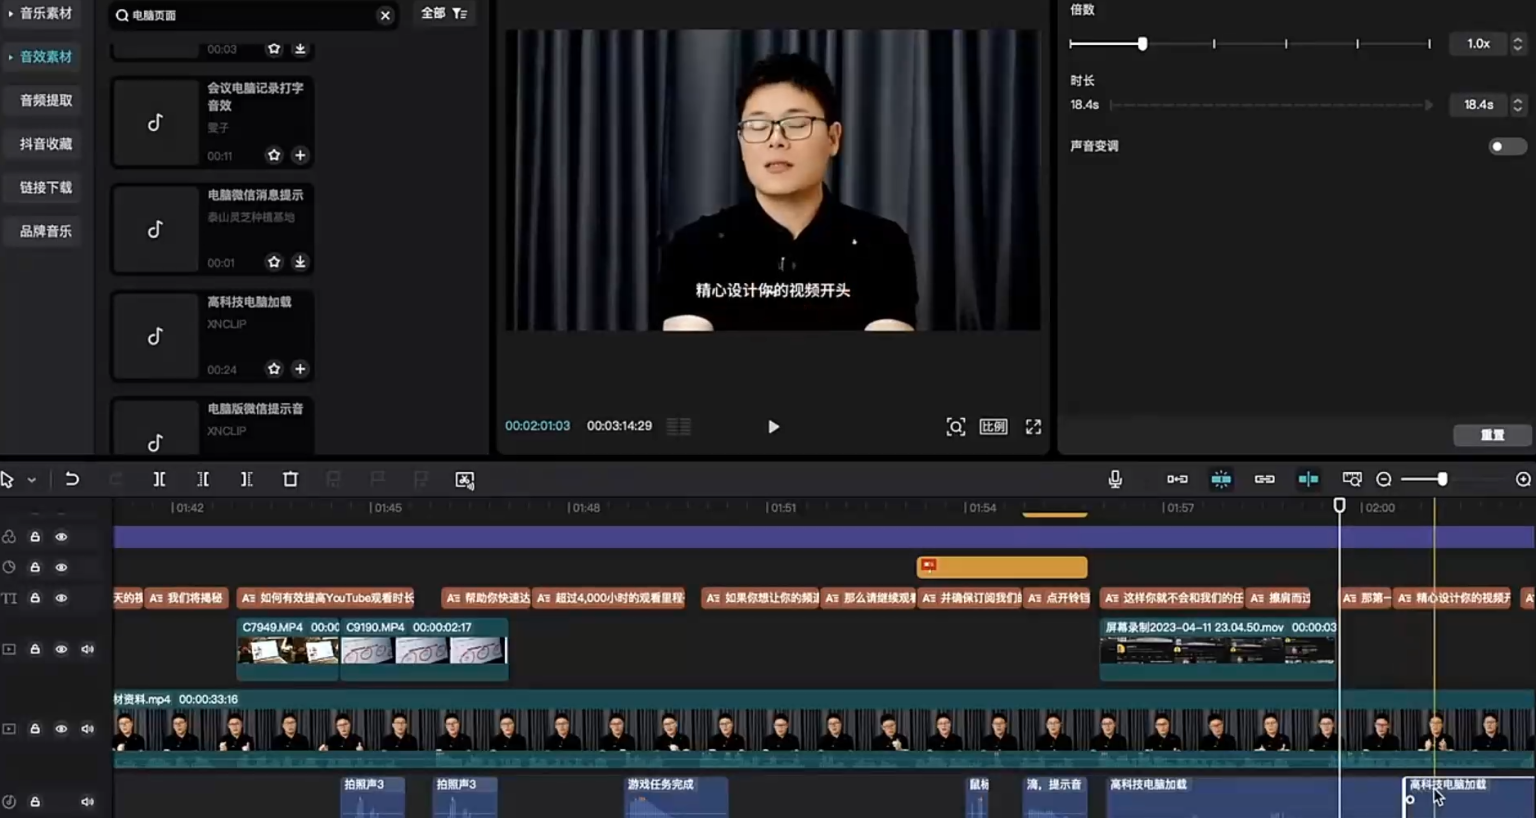Click the preview linkage chain icon
This screenshot has width=1536, height=818.
pos(1264,479)
